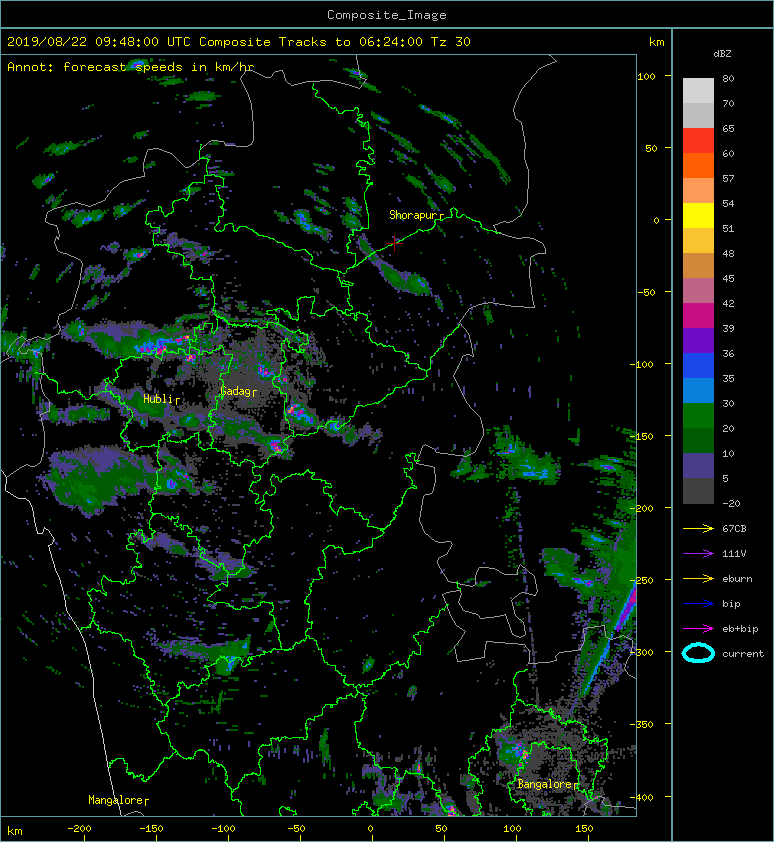Click the Hubli city label
Image resolution: width=774 pixels, height=842 pixels.
(x=161, y=399)
